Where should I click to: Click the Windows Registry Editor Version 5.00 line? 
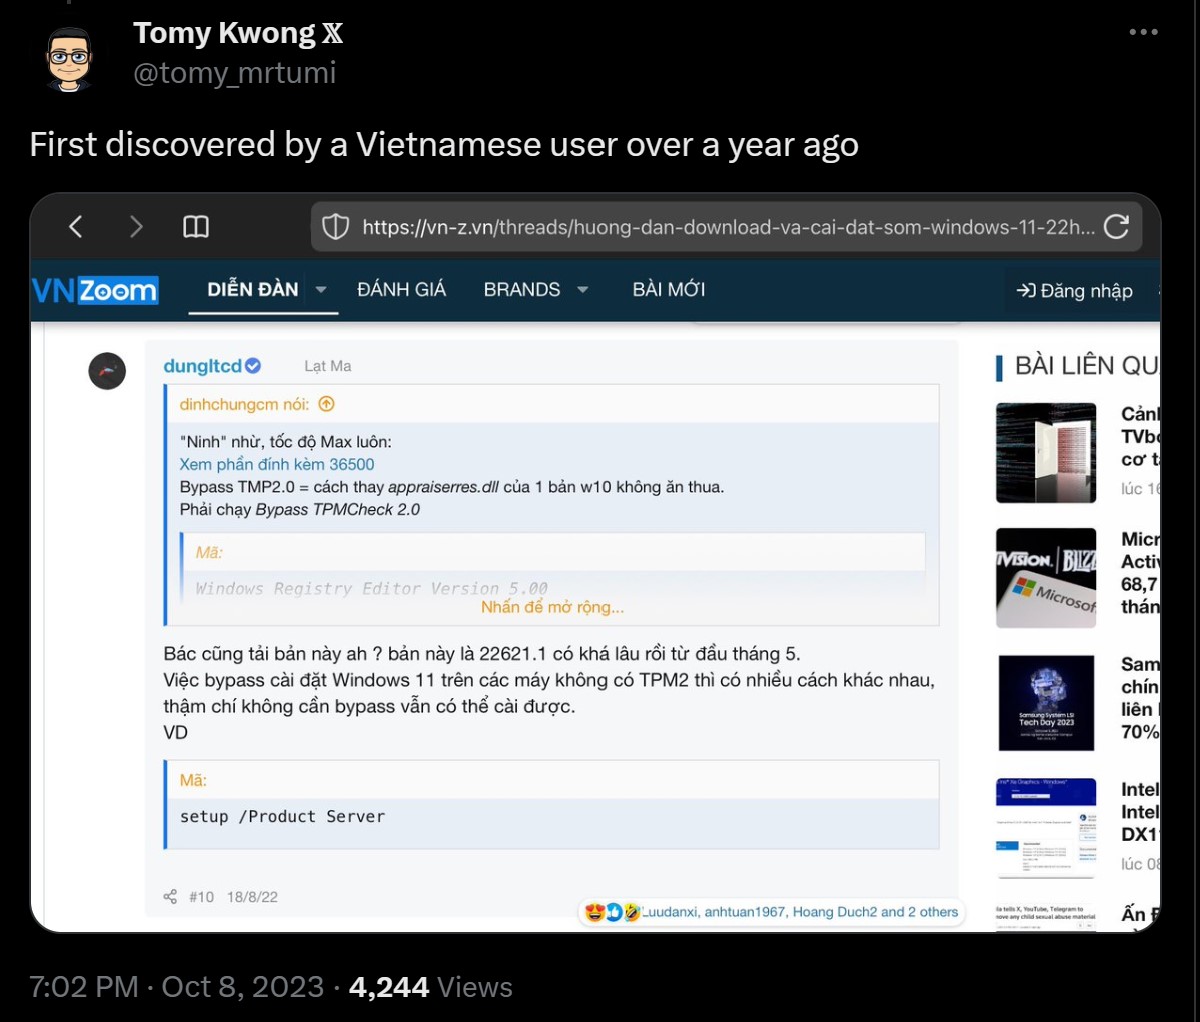pyautogui.click(x=371, y=588)
